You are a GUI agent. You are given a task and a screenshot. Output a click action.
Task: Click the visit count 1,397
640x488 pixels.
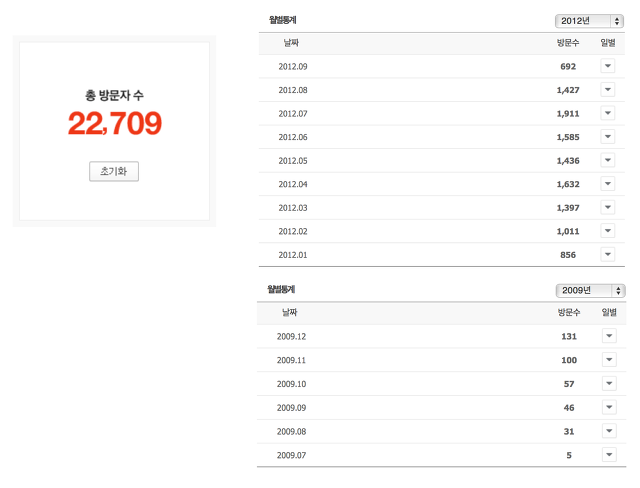coord(568,208)
